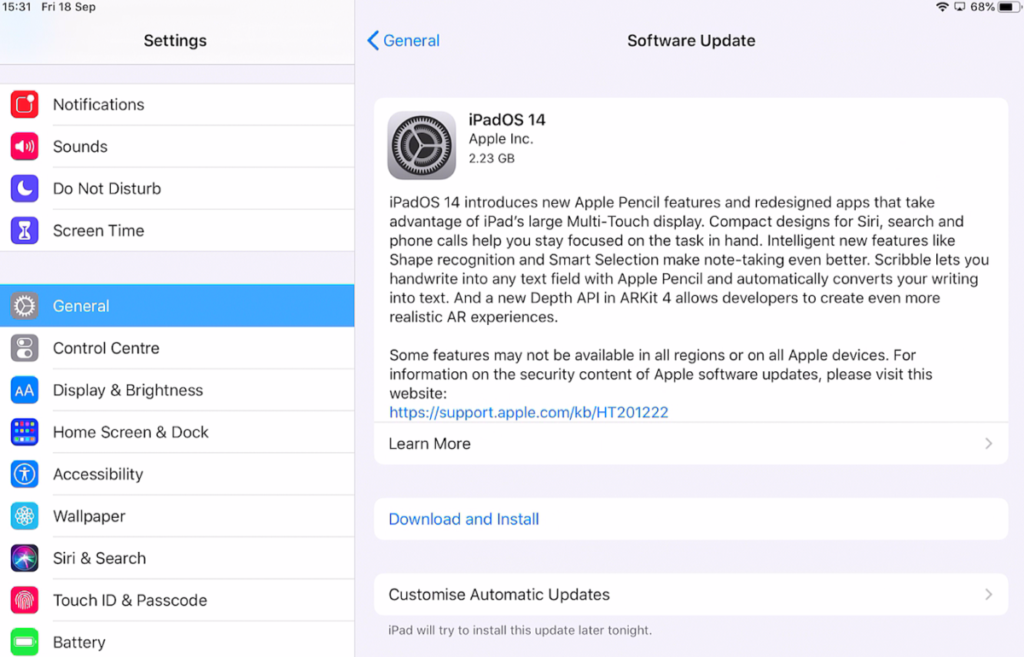Tap the Settings sidebar title
Image resolution: width=1024 pixels, height=657 pixels.
tap(175, 40)
